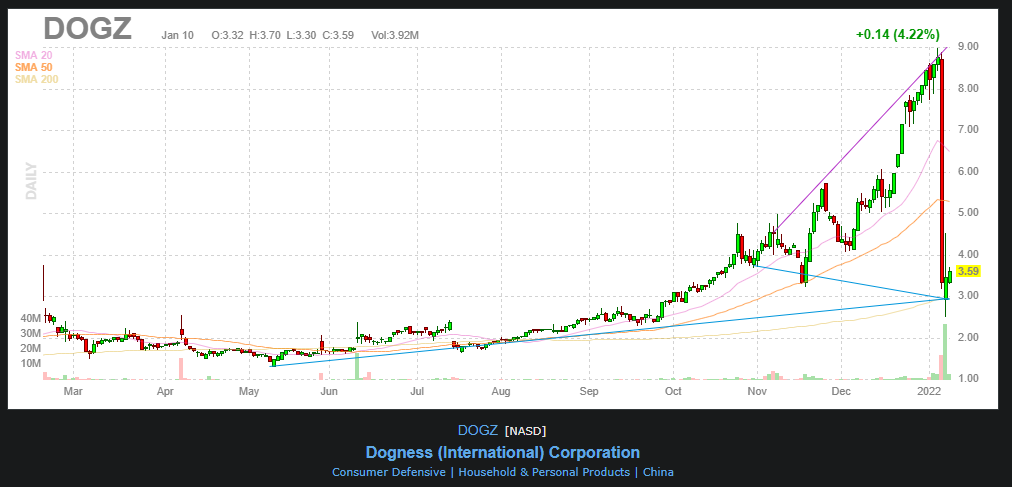Open Dogness (International) Corporation company link
The height and width of the screenshot is (487, 1012).
click(502, 452)
